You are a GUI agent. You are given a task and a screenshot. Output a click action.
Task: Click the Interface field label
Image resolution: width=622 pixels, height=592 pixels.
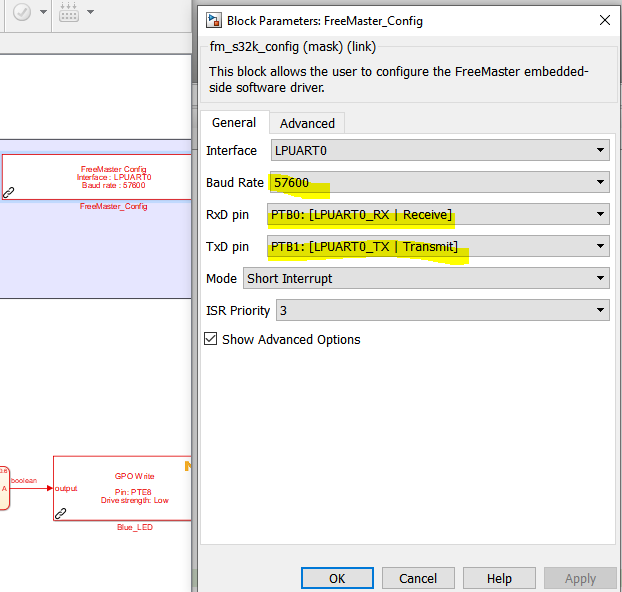(x=231, y=151)
